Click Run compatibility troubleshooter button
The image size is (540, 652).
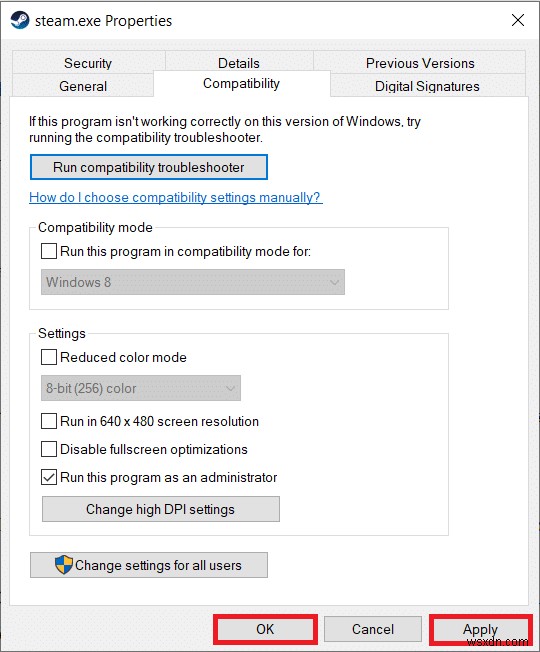click(x=149, y=167)
